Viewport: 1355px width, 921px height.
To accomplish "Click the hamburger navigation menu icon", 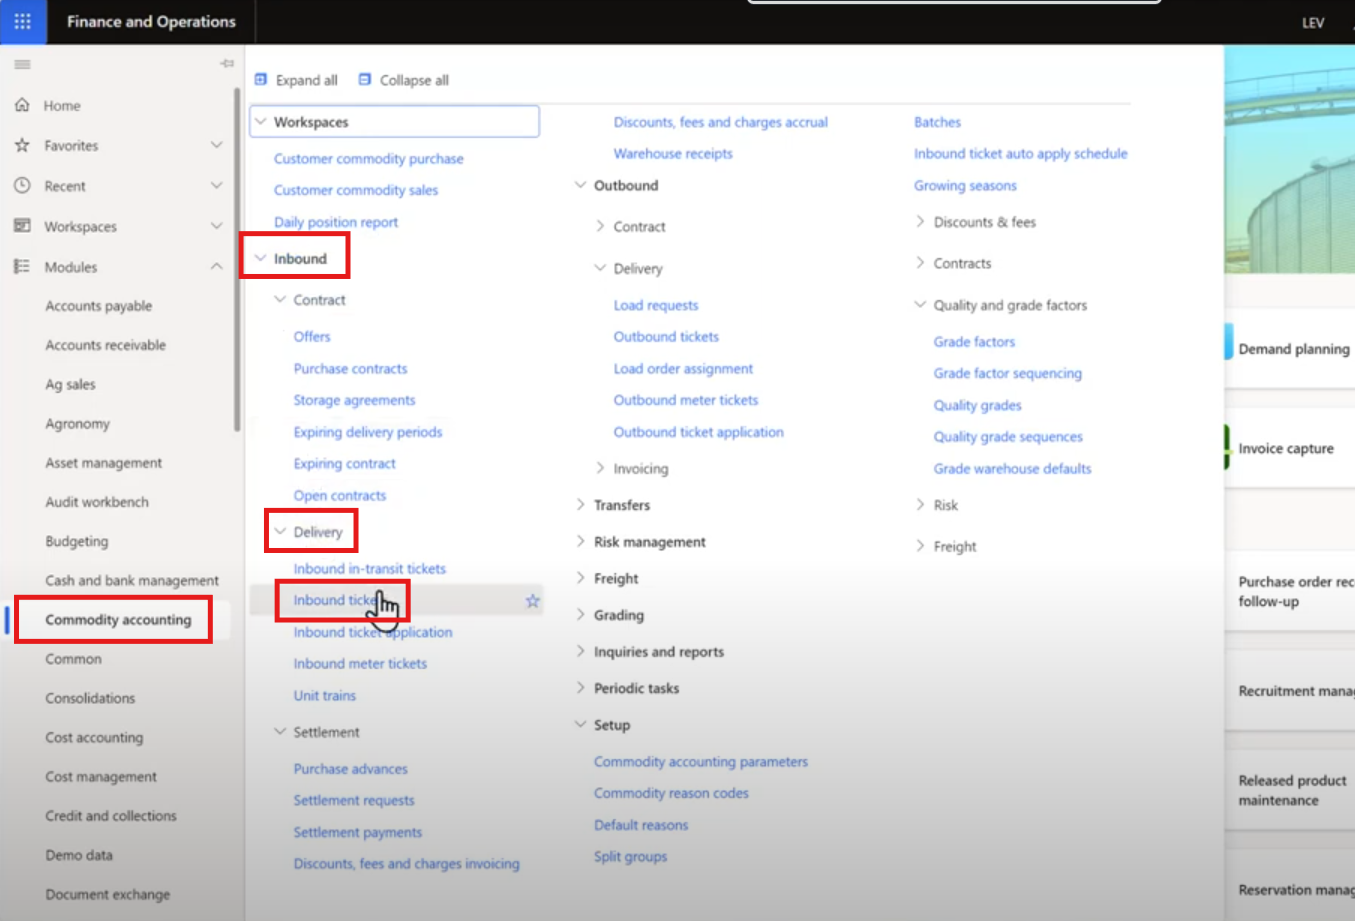I will (22, 64).
